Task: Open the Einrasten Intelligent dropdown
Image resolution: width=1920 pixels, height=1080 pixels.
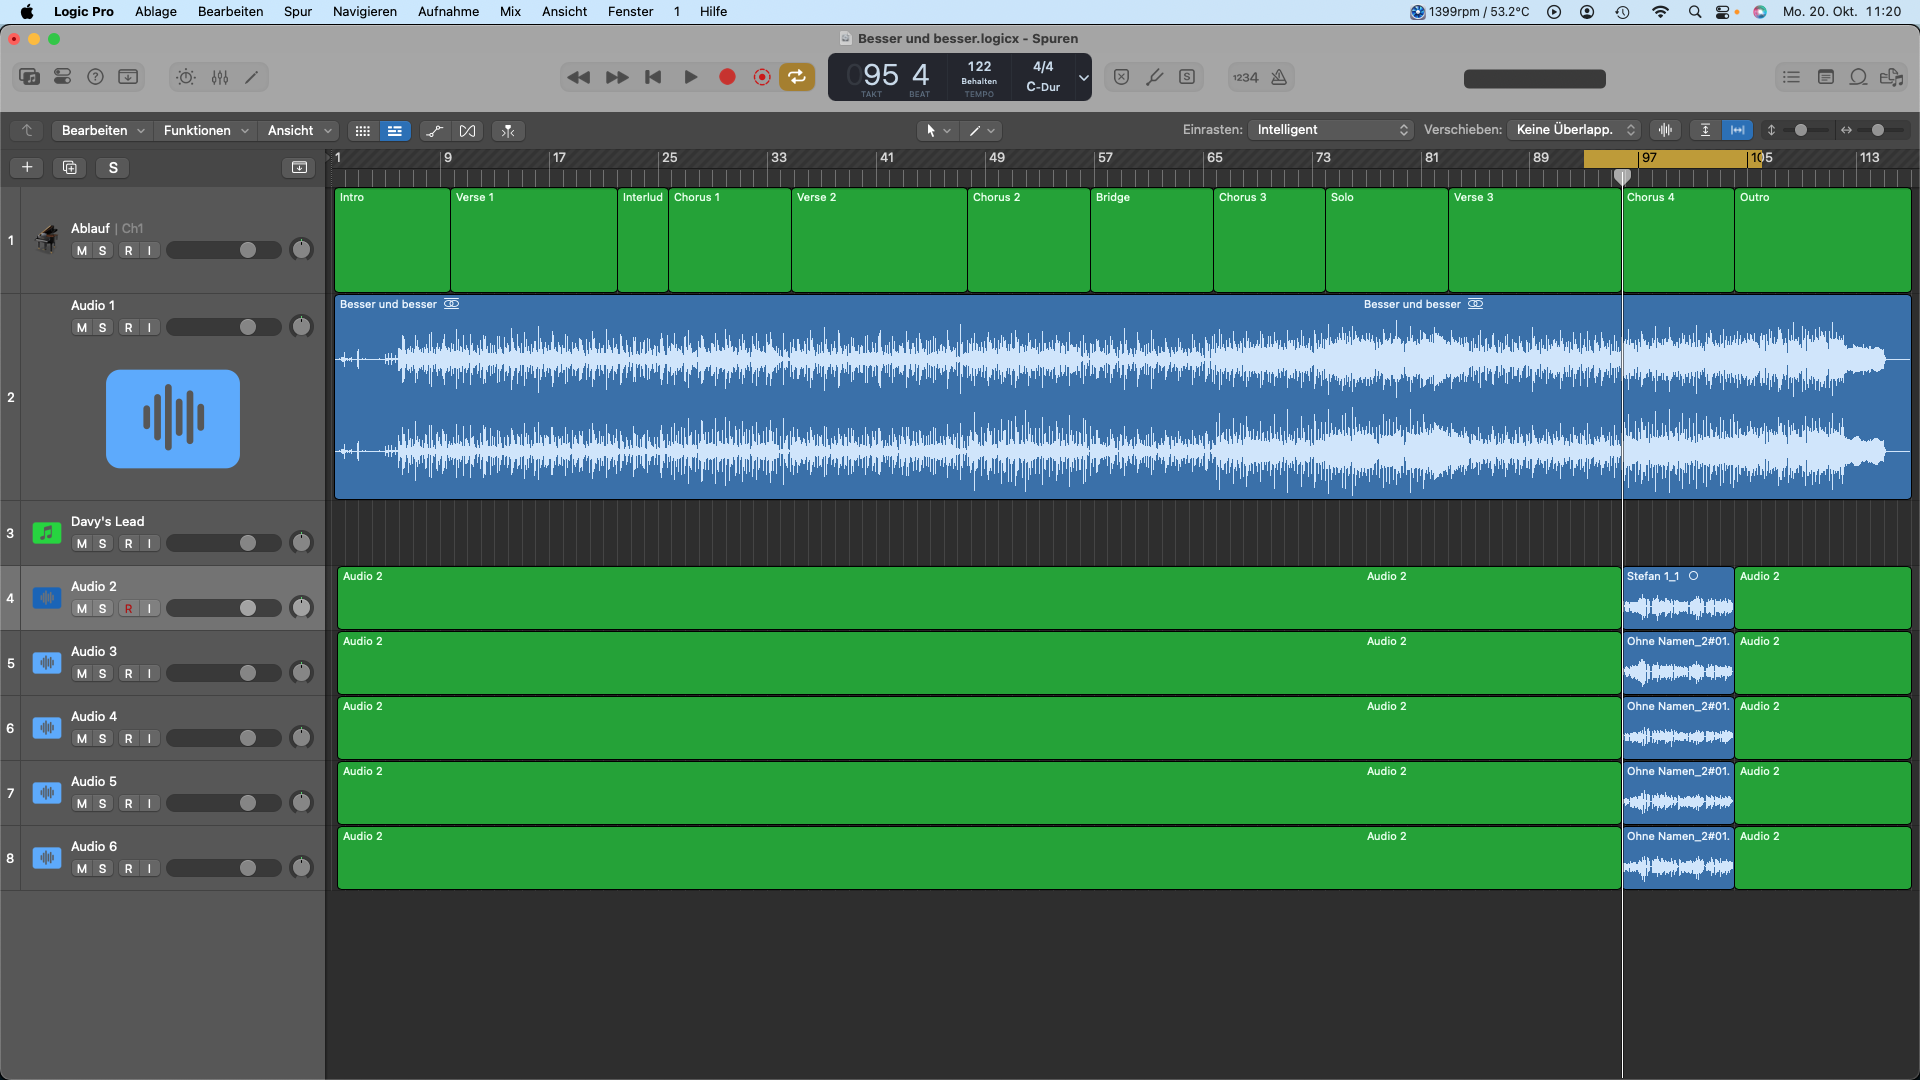Action: point(1330,130)
